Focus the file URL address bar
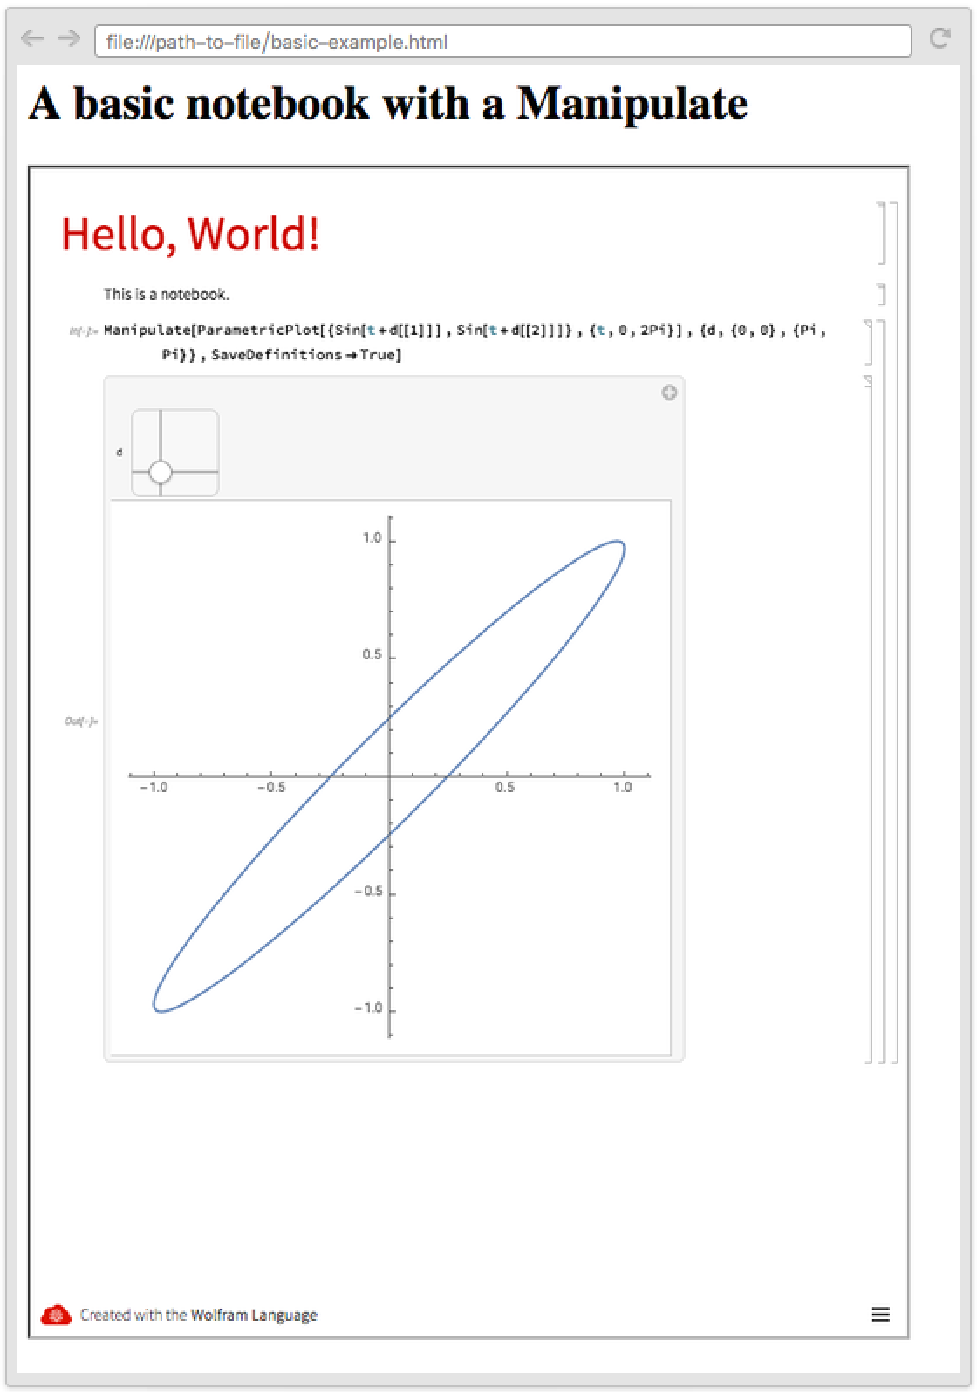Image resolution: width=978 pixels, height=1394 pixels. pyautogui.click(x=502, y=42)
